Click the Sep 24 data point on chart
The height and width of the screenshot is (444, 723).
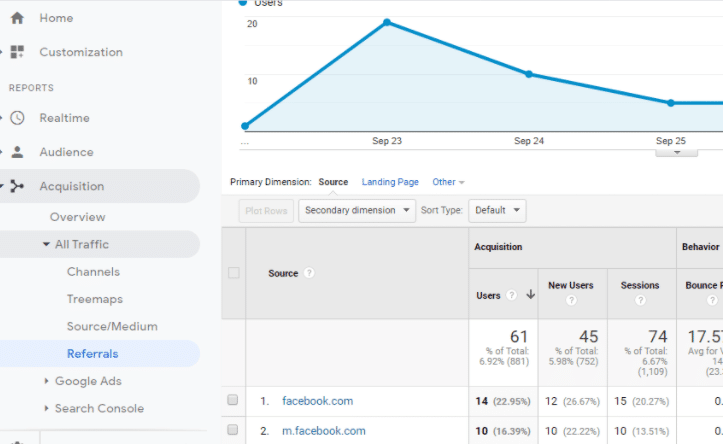point(529,74)
